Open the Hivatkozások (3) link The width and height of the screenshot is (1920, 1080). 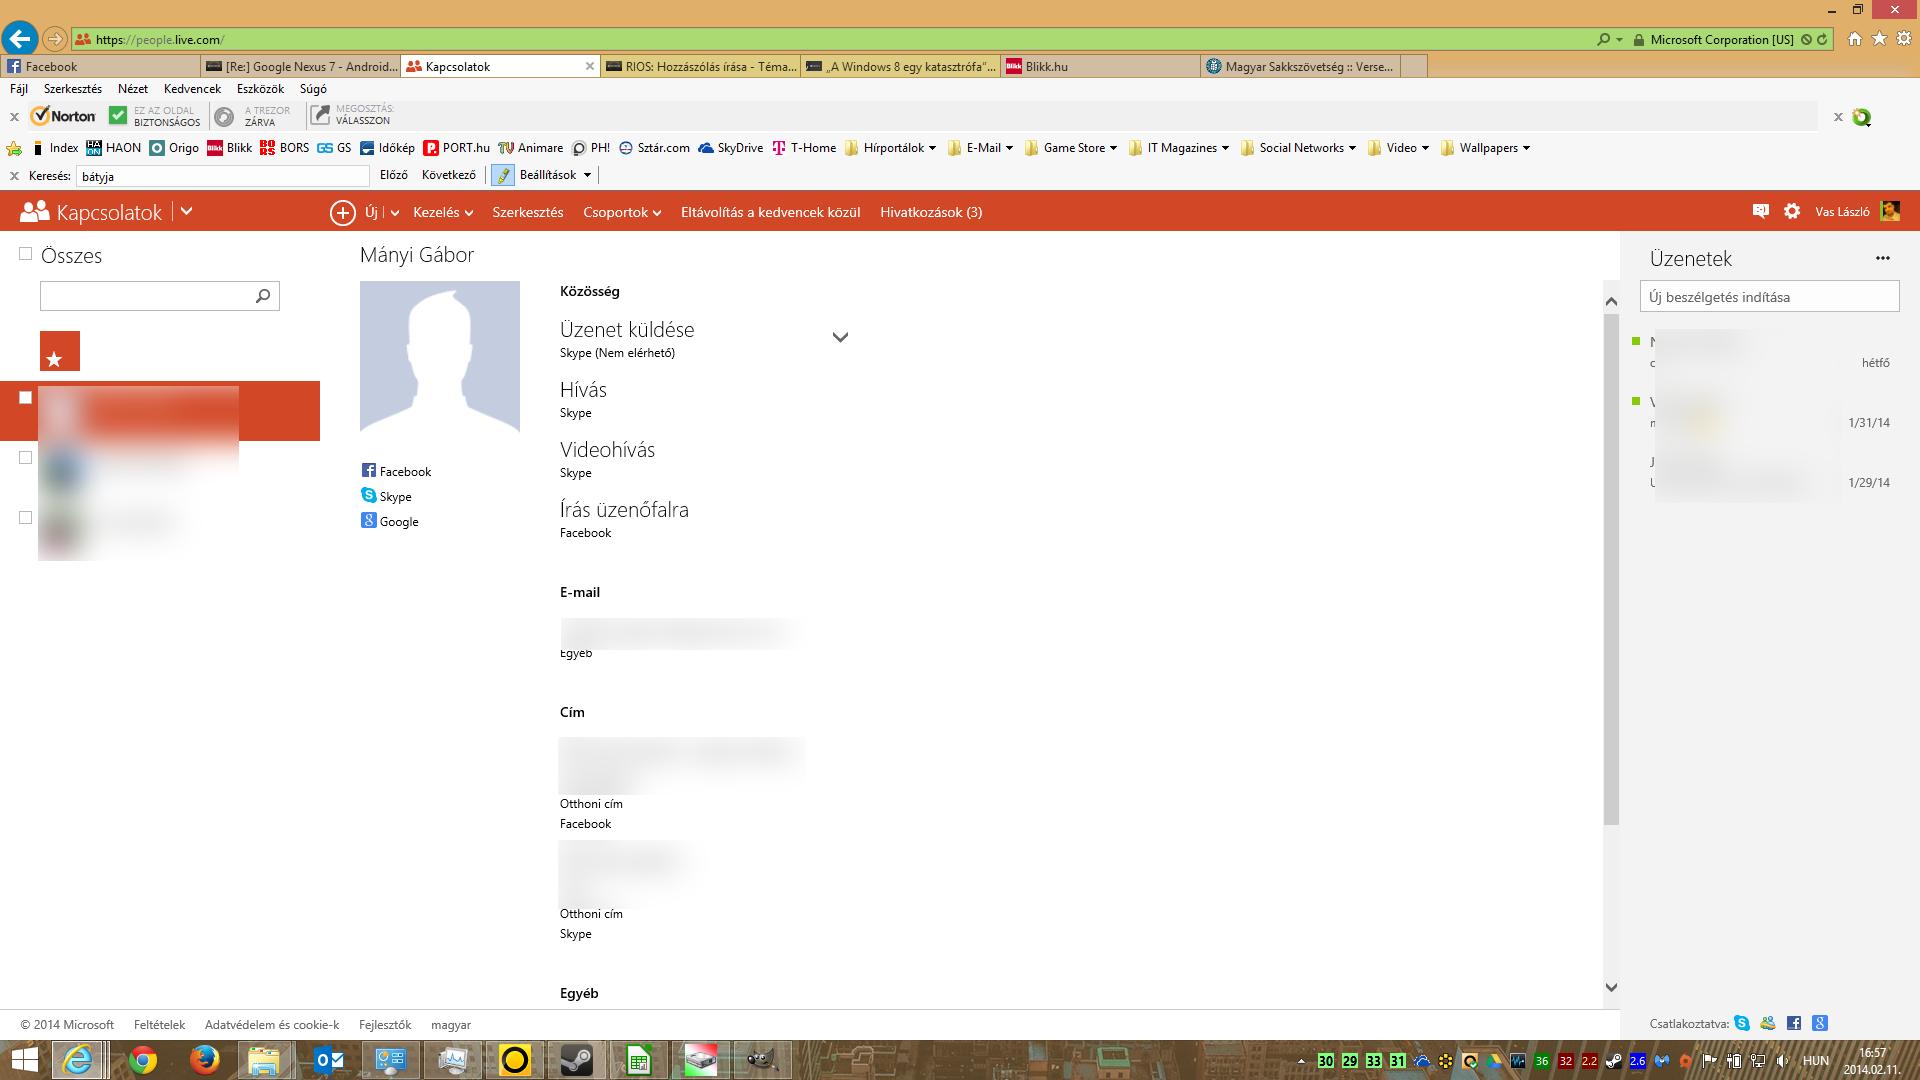click(x=930, y=212)
